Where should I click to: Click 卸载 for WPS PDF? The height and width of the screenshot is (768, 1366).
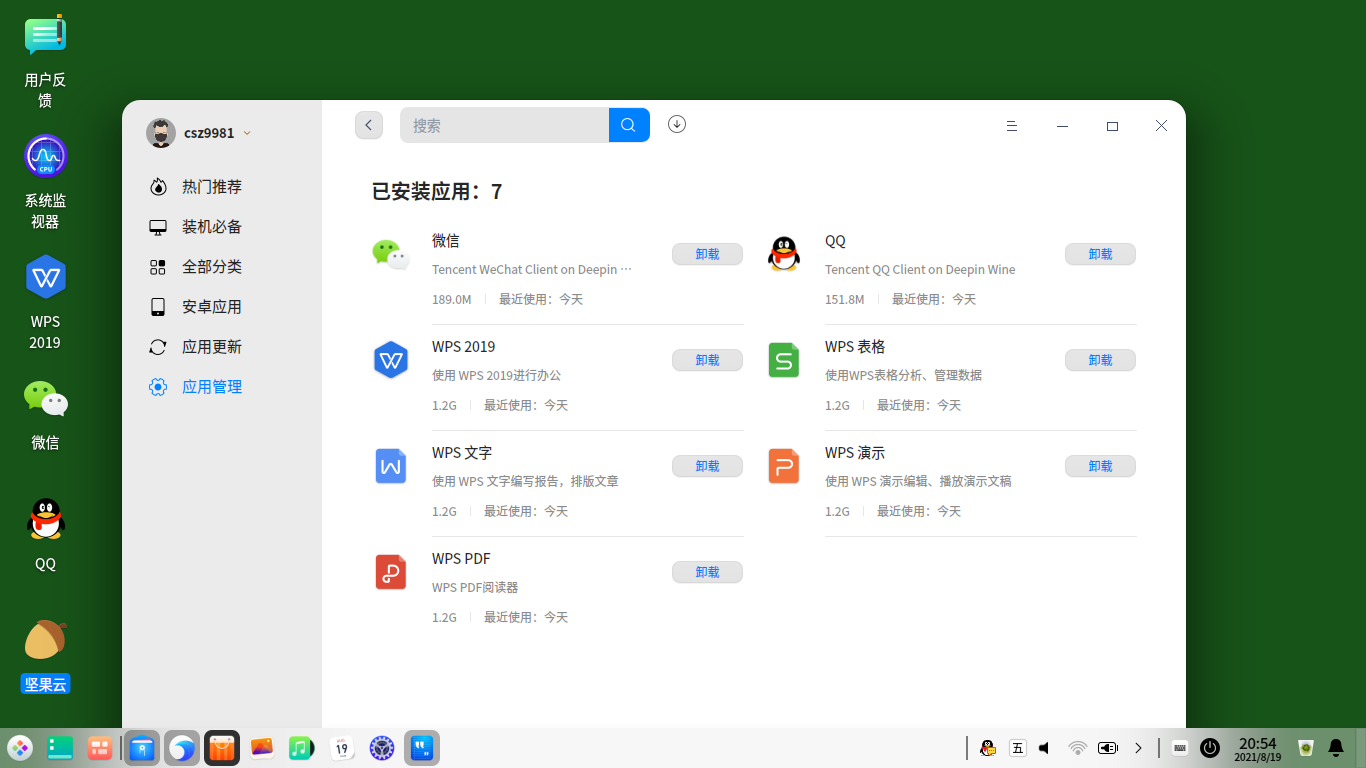[707, 572]
